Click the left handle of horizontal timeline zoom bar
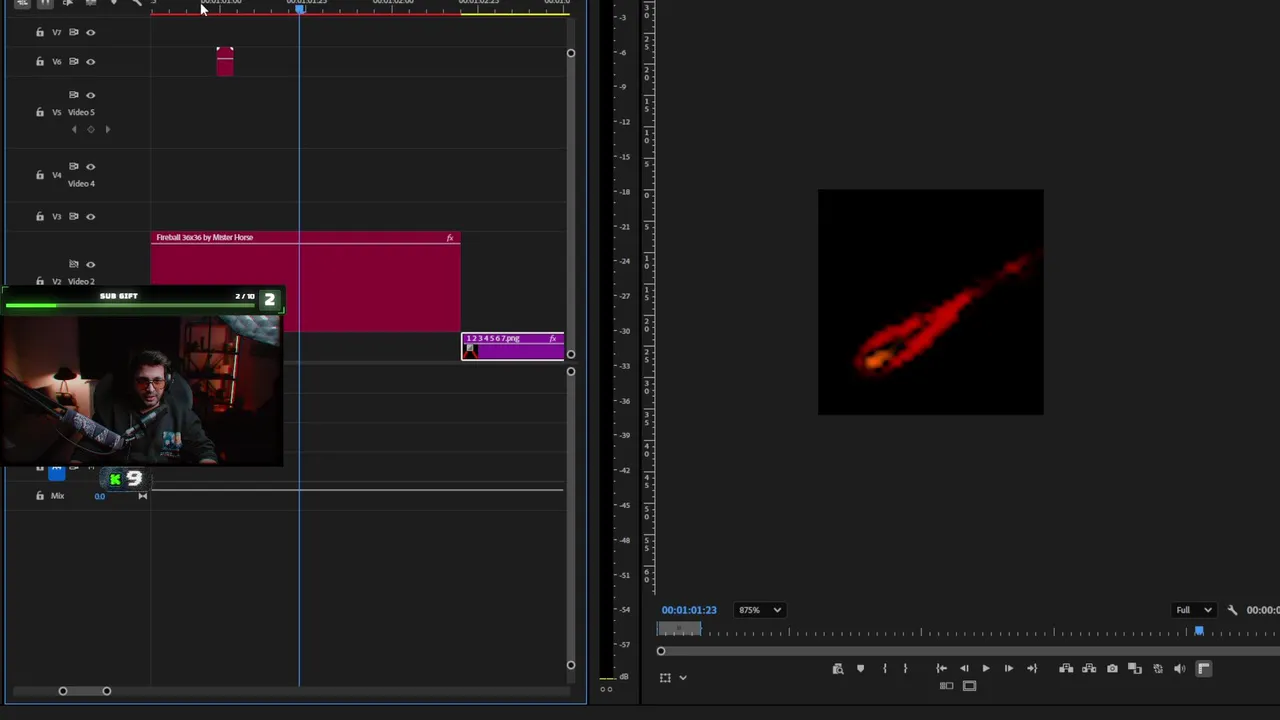The image size is (1280, 720). tap(63, 691)
